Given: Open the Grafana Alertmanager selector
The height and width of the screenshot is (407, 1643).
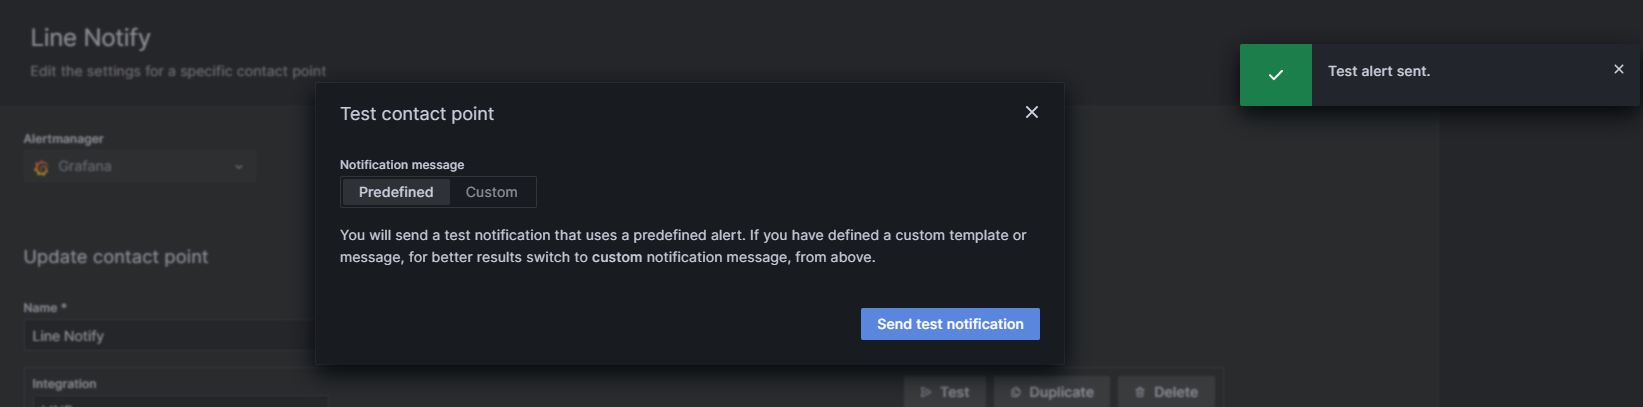Looking at the screenshot, I should pos(140,167).
